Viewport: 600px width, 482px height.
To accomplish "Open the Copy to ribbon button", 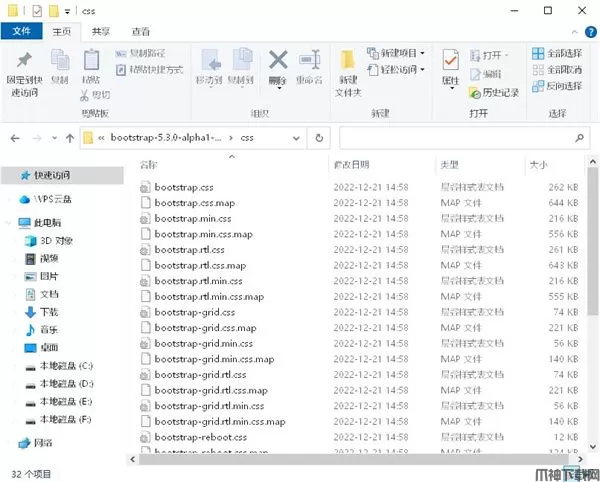I will pos(241,67).
